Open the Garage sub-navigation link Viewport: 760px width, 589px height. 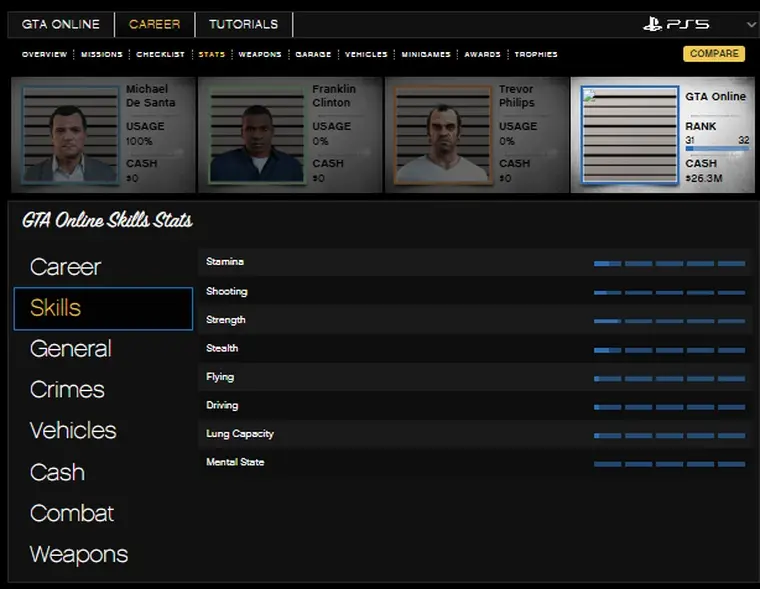[313, 55]
